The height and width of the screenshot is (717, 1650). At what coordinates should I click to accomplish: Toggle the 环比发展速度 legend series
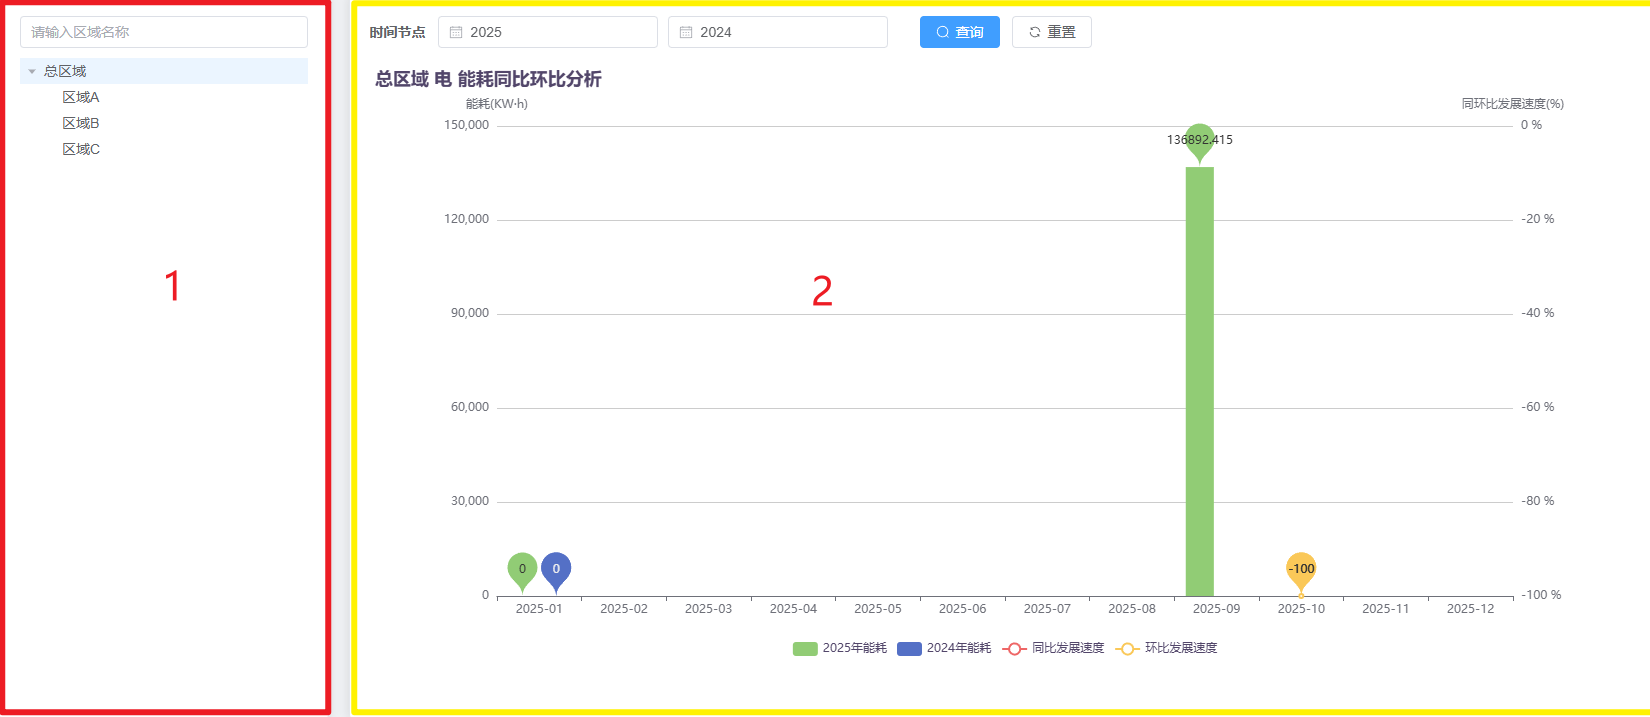coord(1166,648)
